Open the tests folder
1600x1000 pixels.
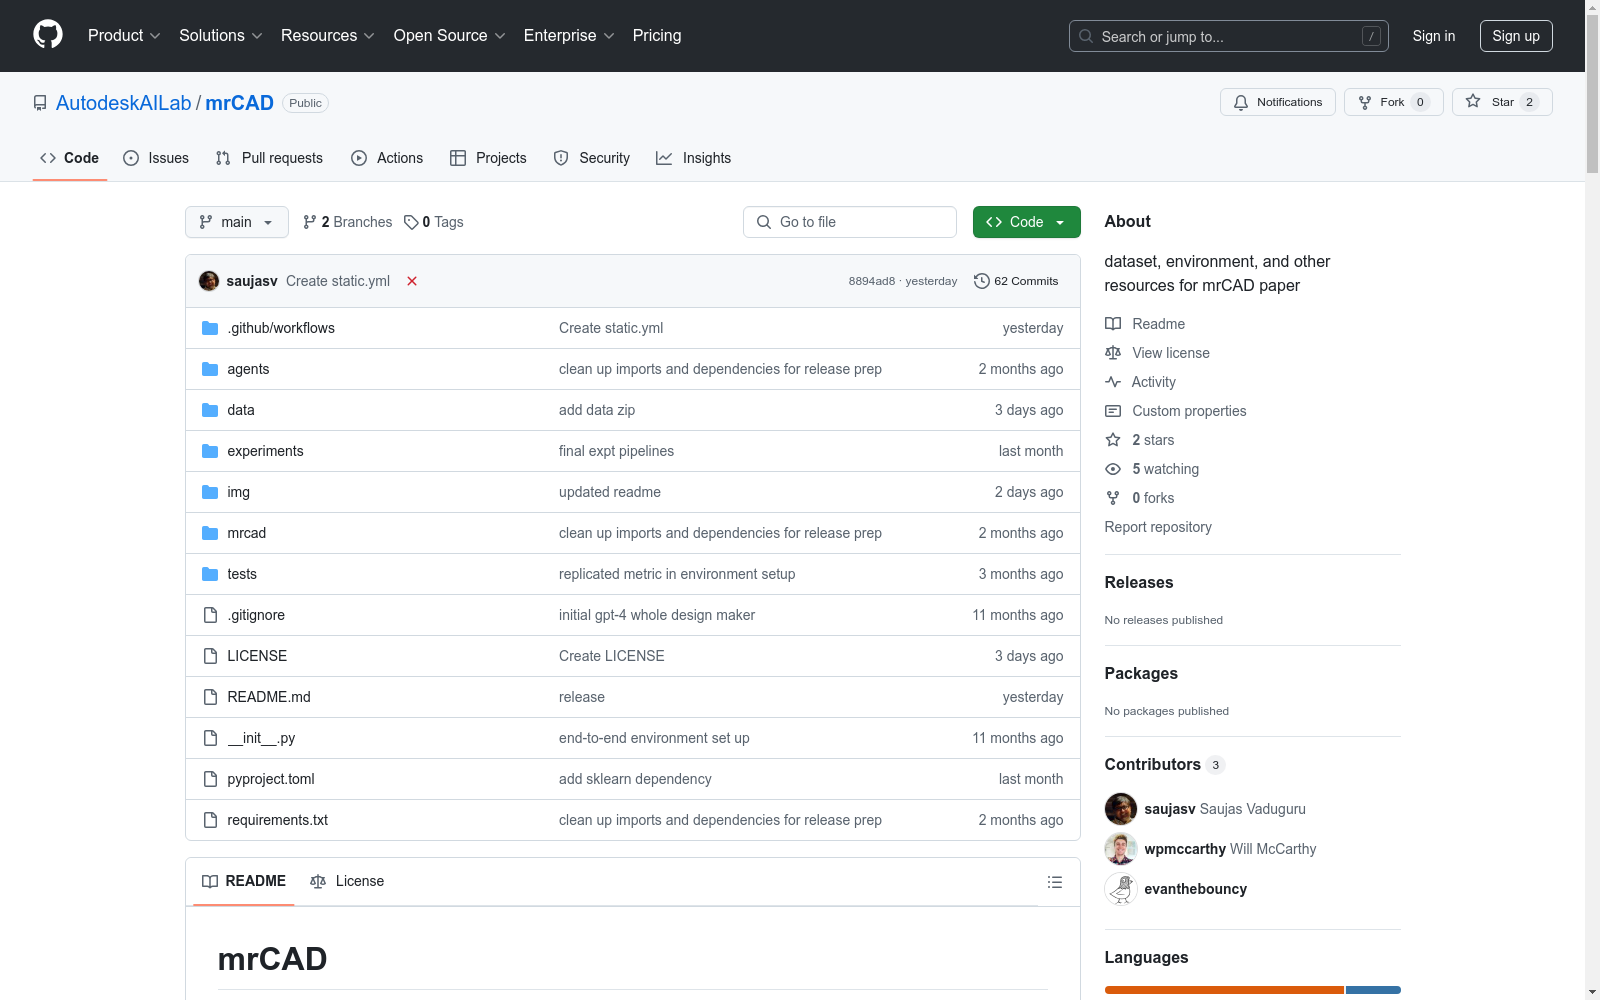(x=242, y=574)
